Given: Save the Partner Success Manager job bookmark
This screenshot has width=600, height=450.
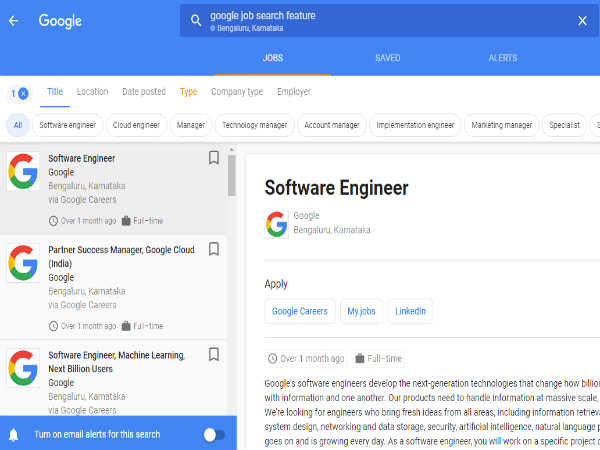Looking at the screenshot, I should pos(213,250).
